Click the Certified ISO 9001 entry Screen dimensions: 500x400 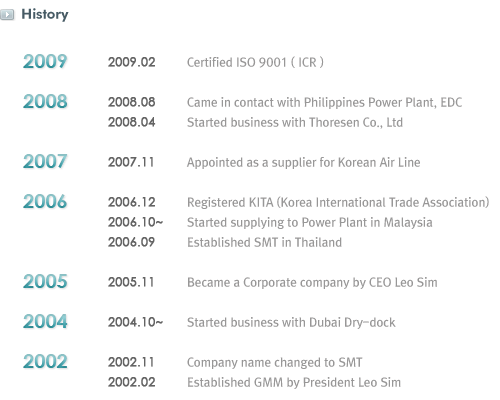point(255,63)
